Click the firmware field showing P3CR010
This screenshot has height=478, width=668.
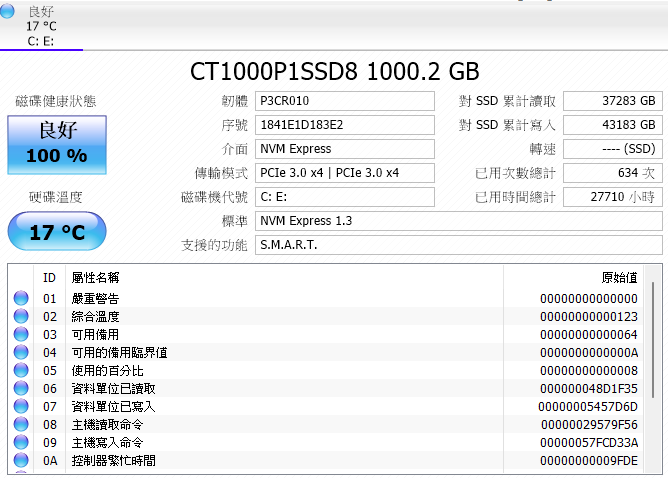343,101
